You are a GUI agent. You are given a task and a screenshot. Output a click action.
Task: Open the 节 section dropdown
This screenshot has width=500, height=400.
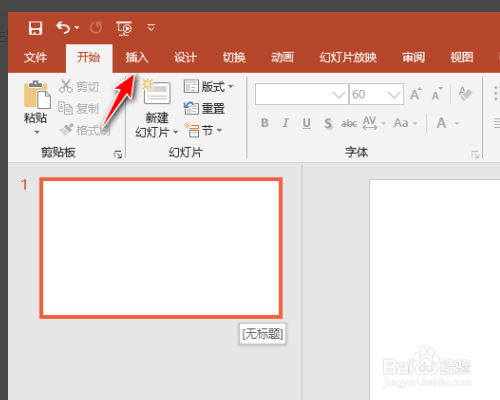tap(203, 130)
